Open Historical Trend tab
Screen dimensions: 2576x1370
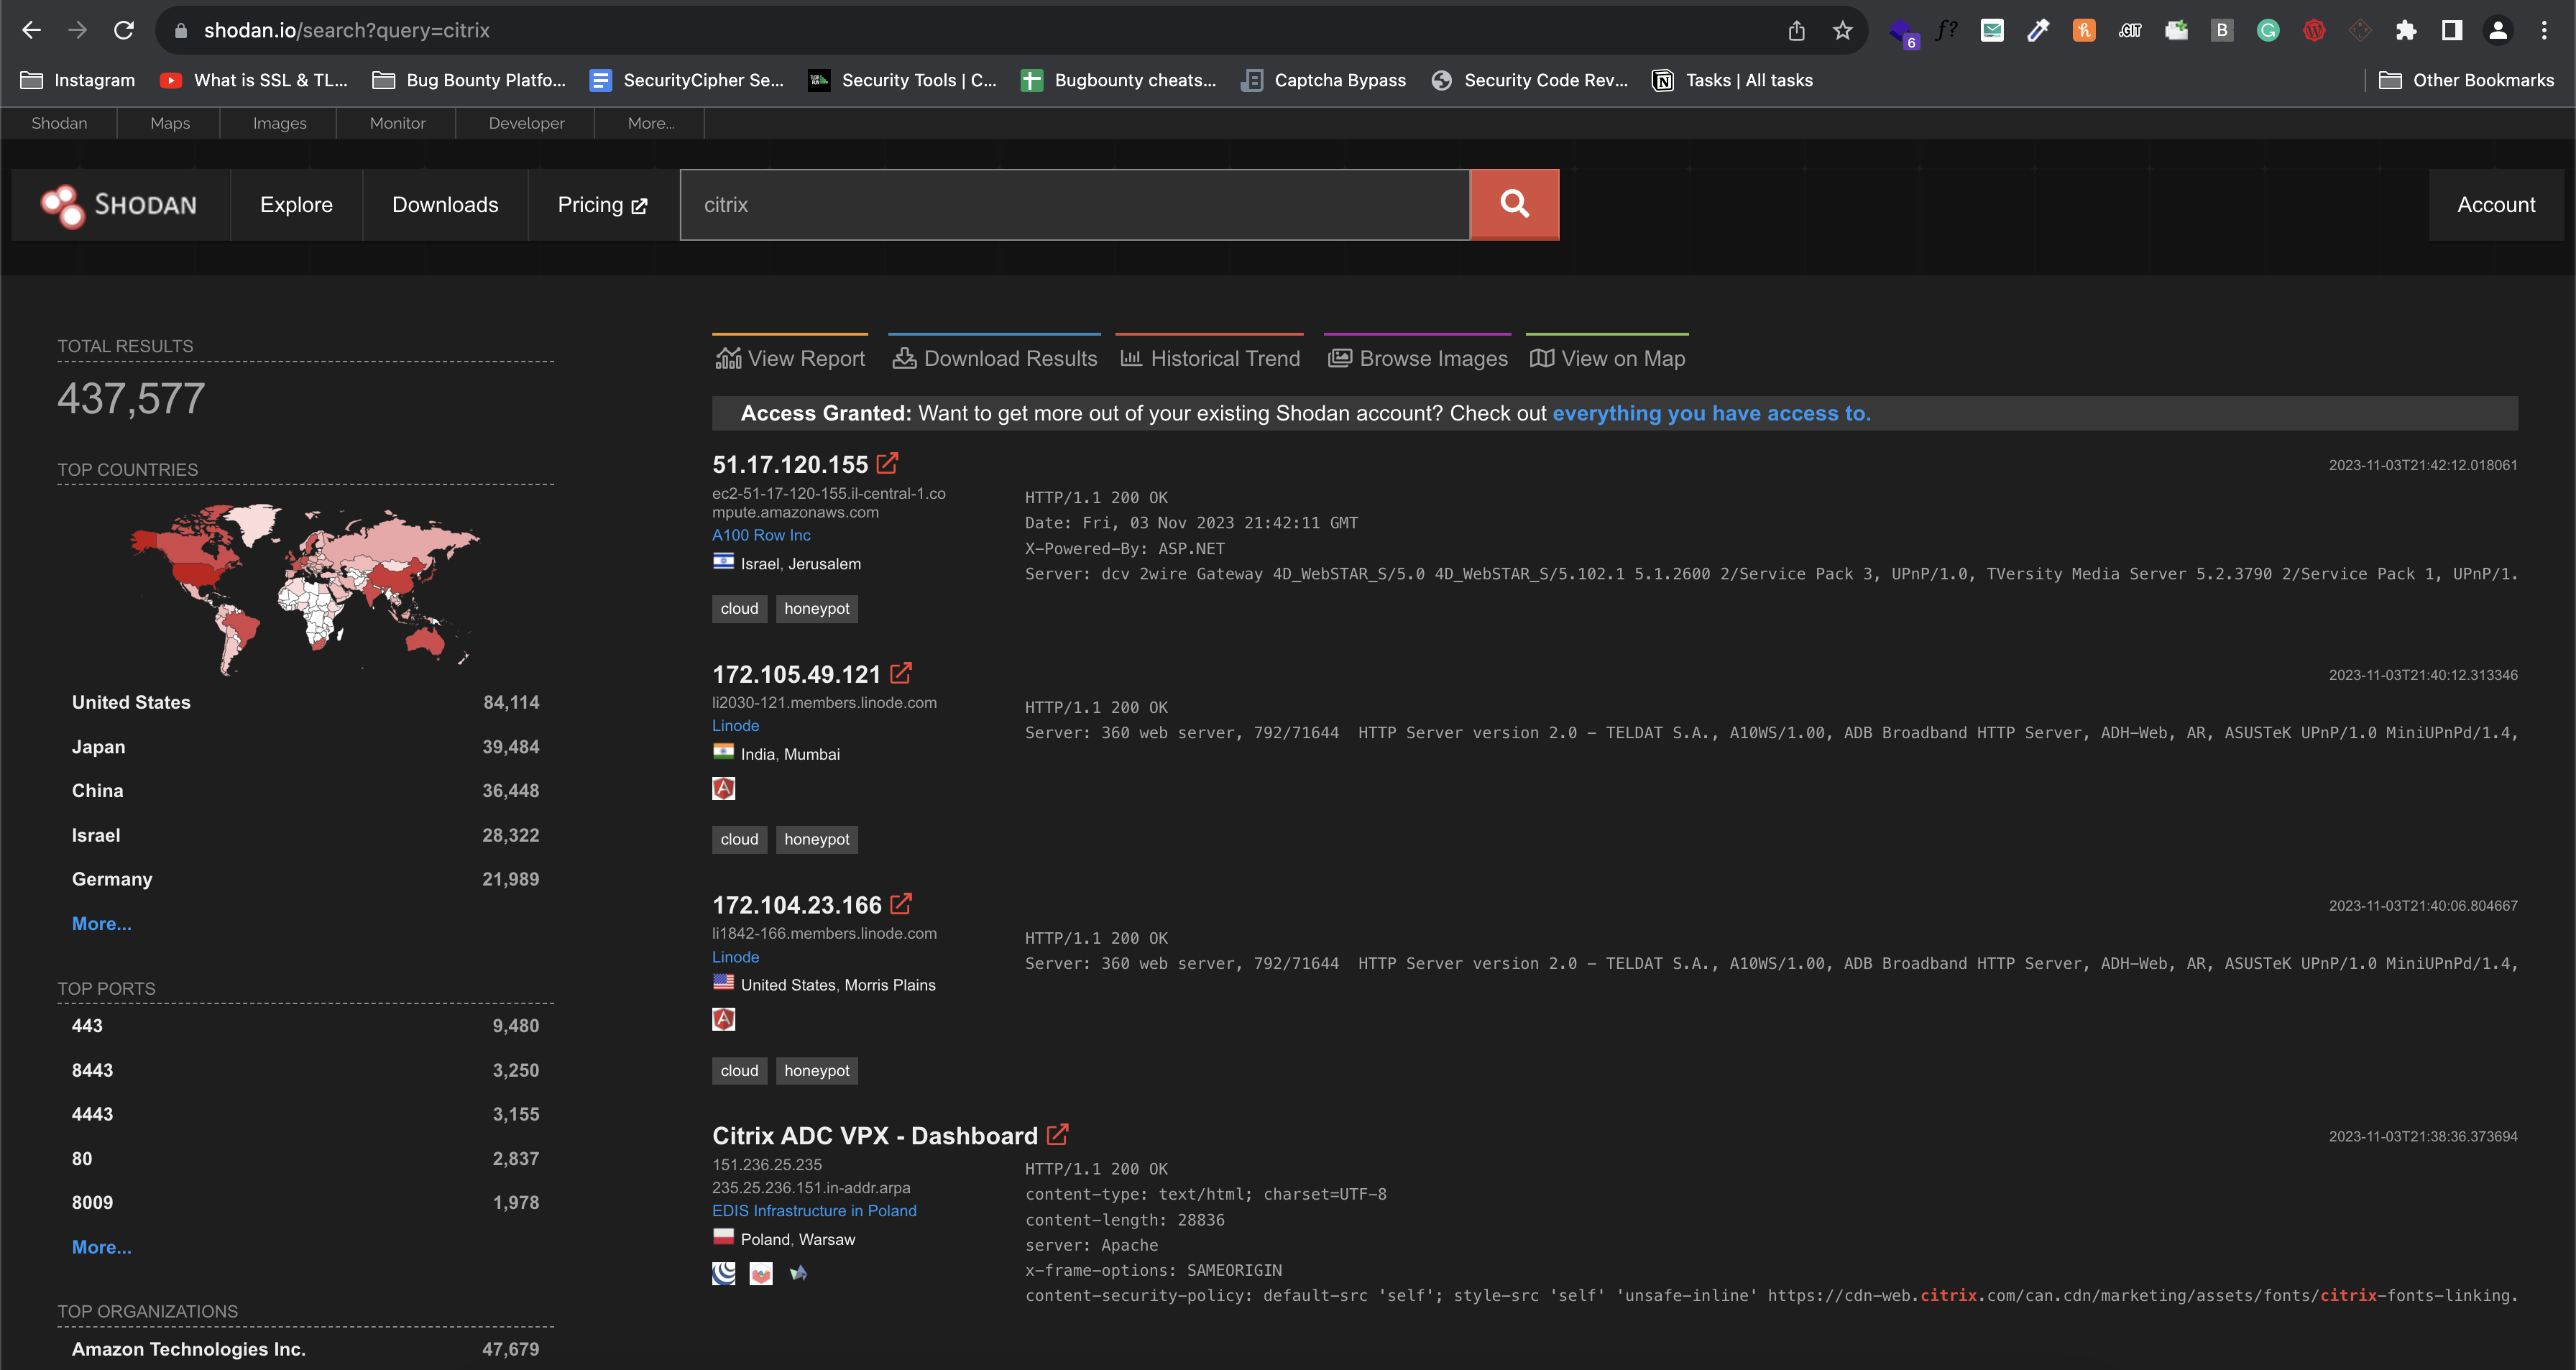pos(1209,358)
